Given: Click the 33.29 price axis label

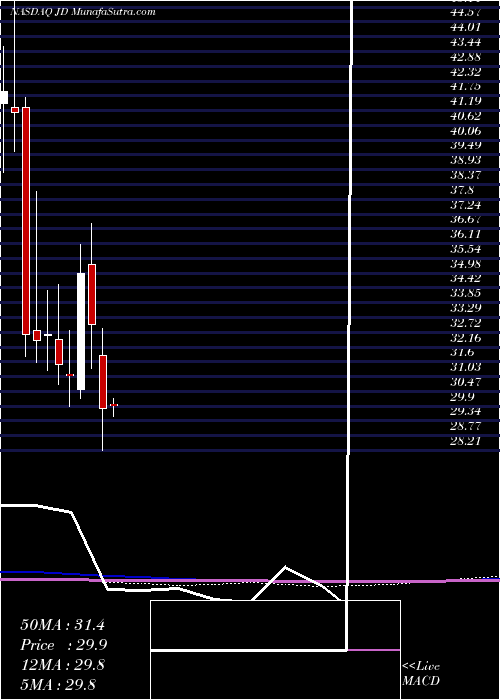Looking at the screenshot, I should (x=465, y=308).
